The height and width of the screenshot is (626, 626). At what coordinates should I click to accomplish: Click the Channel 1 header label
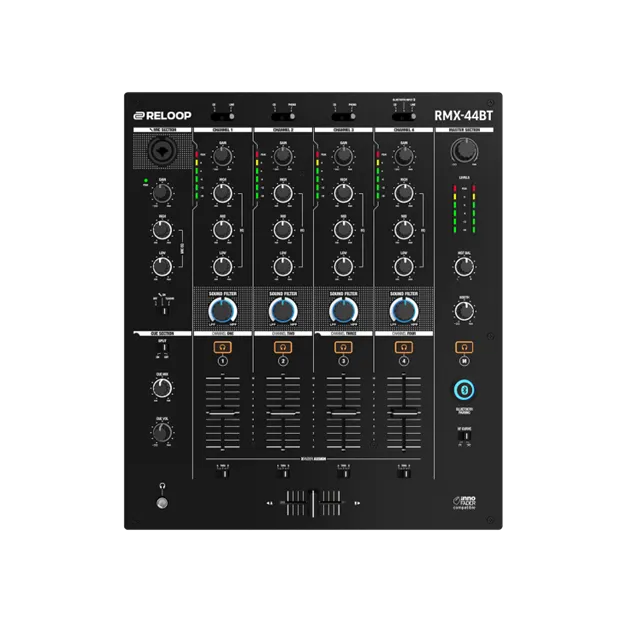tap(223, 130)
